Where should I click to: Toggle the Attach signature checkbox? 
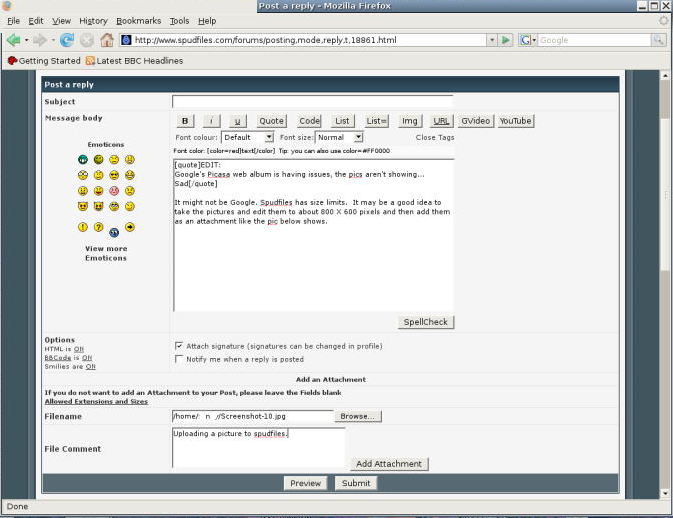pos(179,346)
